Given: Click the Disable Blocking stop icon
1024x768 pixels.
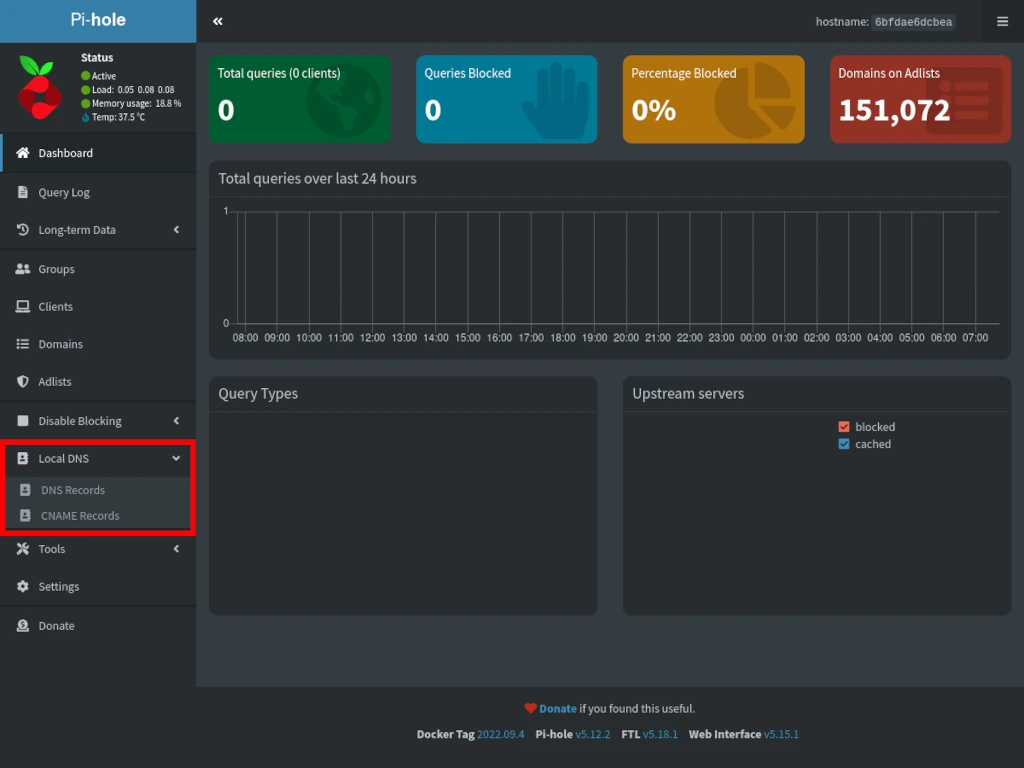Looking at the screenshot, I should point(23,421).
